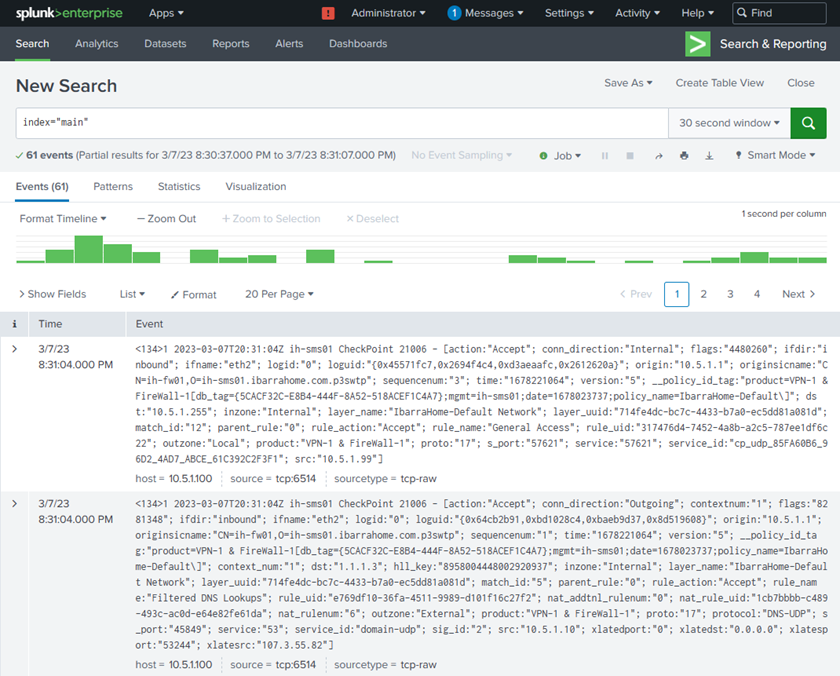Viewport: 840px width, 676px height.
Task: Go to results page 2
Action: (703, 294)
